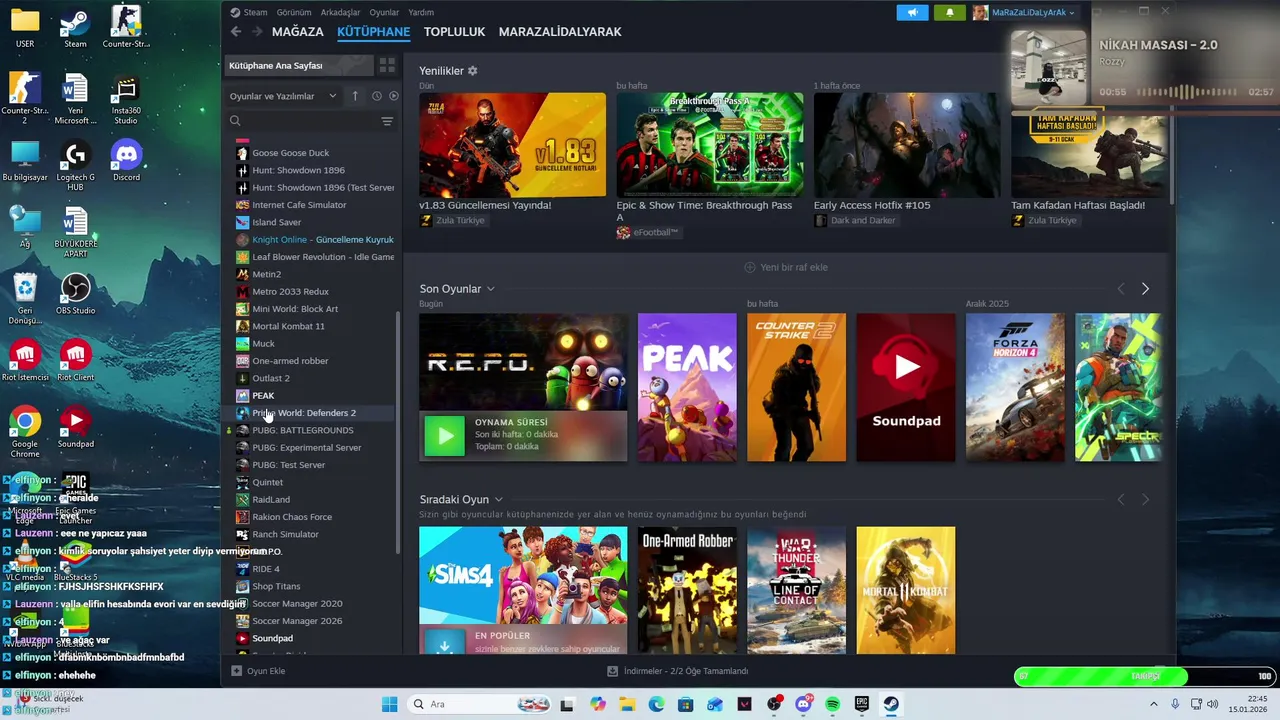Open Zula Türkiye link under v1.83 news

click(452, 220)
